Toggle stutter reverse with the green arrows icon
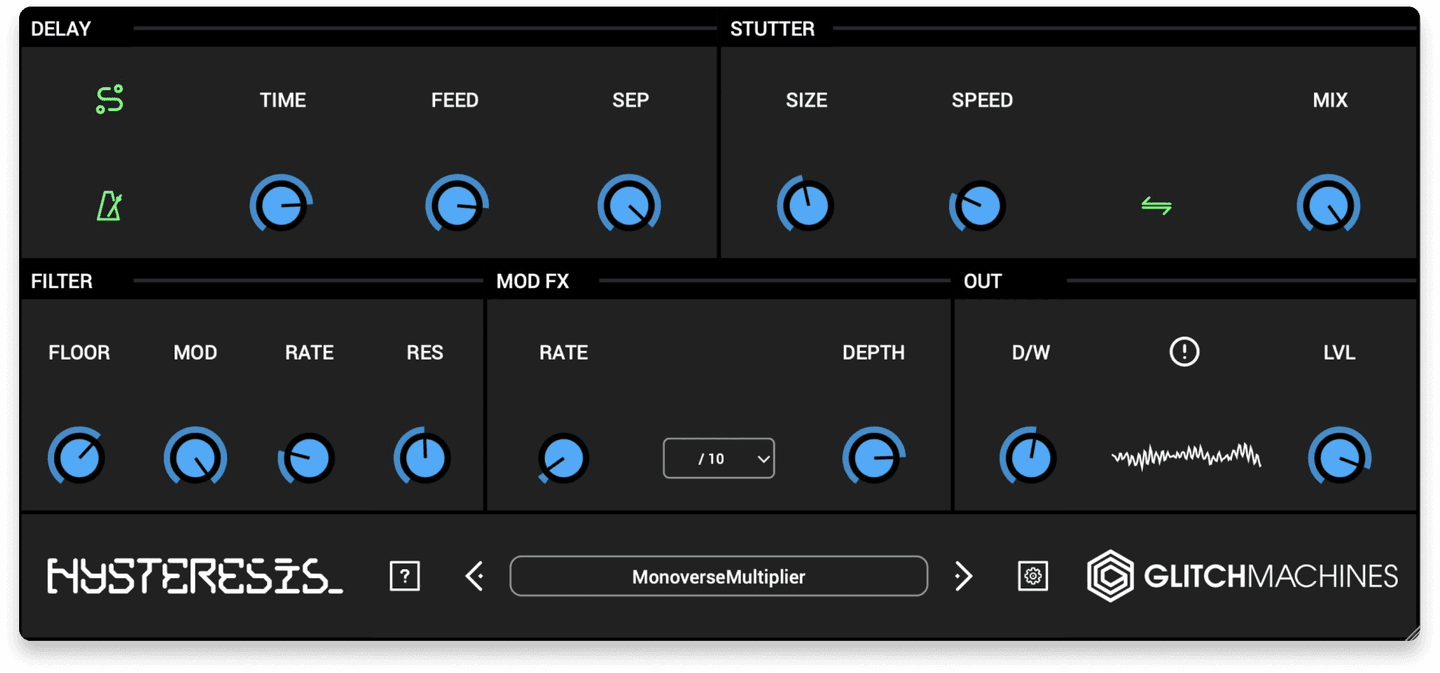 (1154, 205)
